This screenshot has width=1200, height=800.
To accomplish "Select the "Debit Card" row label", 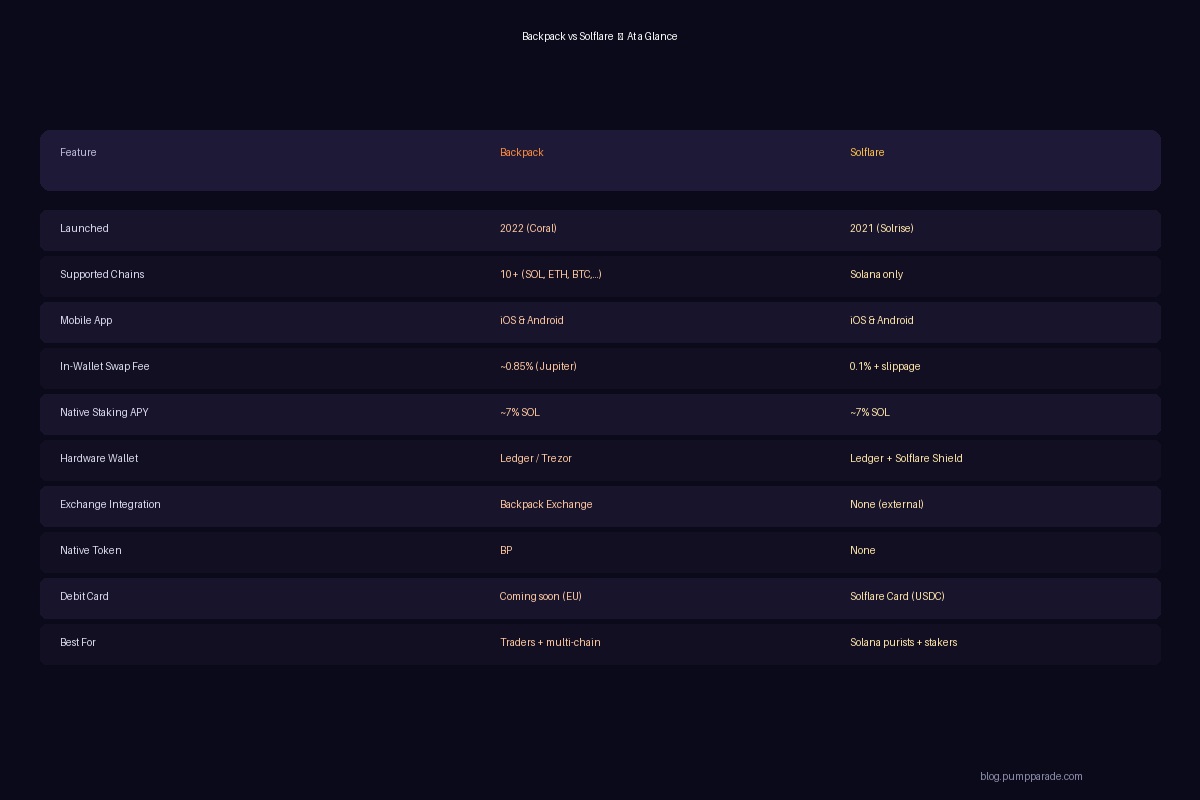I will 84,596.
